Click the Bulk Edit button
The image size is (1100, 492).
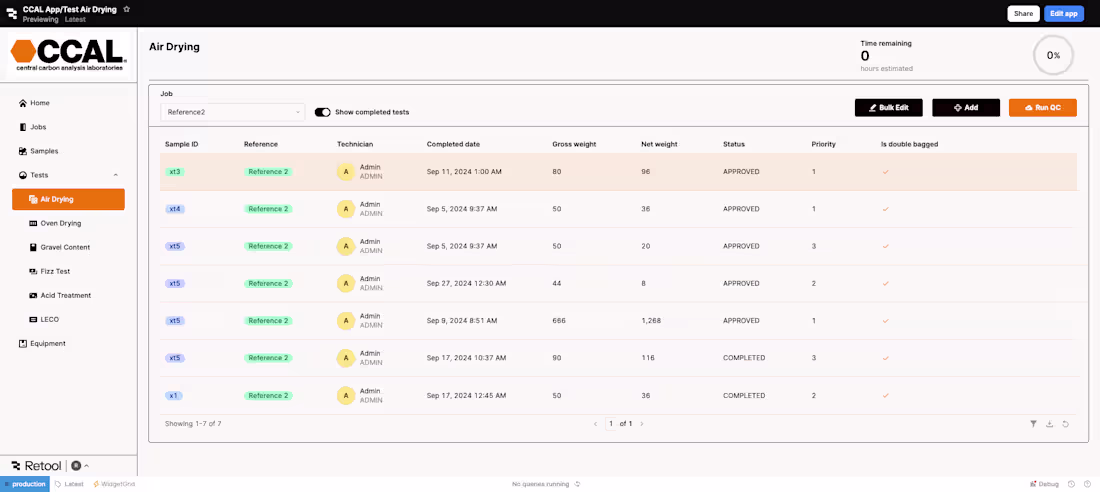click(x=888, y=108)
